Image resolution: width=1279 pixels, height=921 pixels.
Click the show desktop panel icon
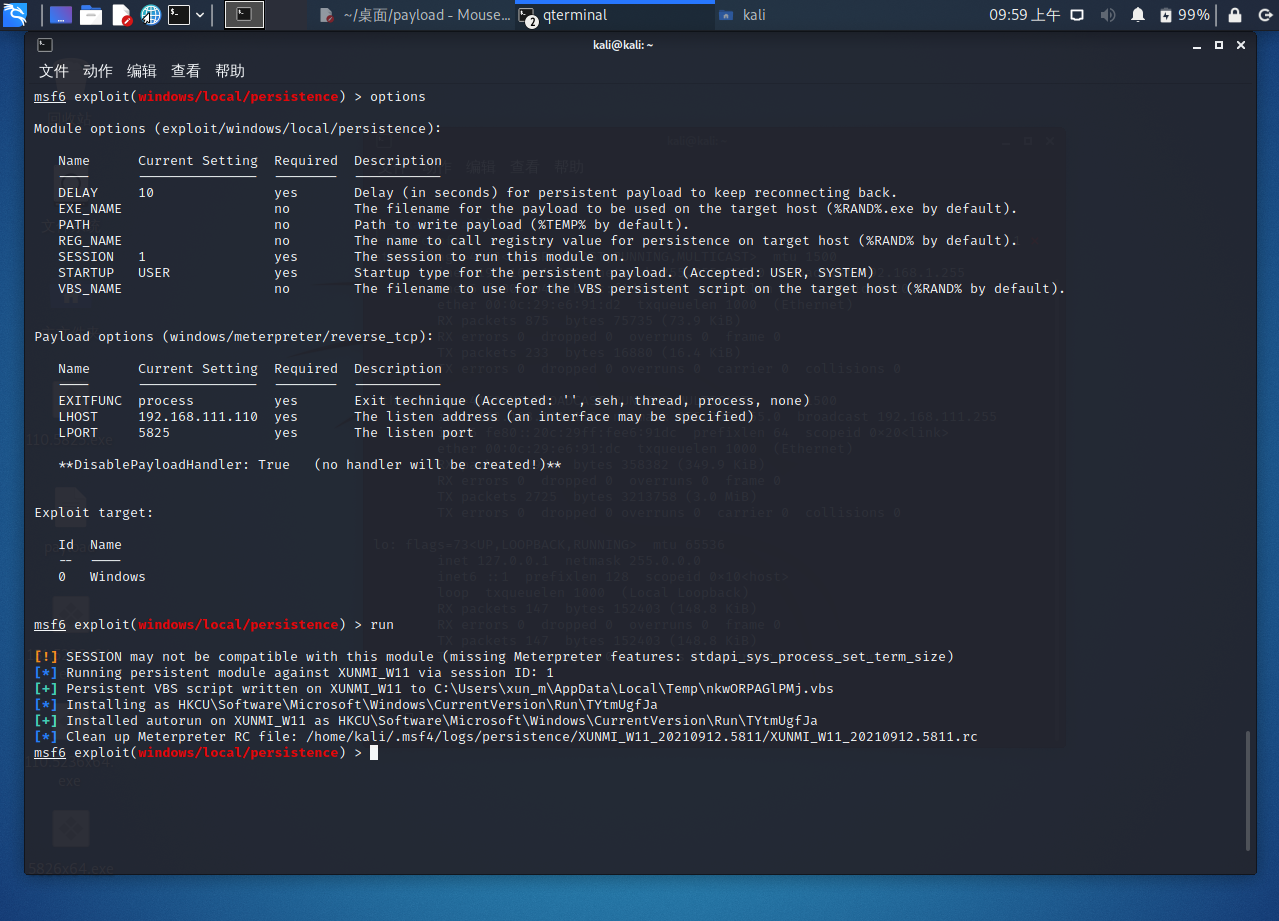(x=60, y=15)
